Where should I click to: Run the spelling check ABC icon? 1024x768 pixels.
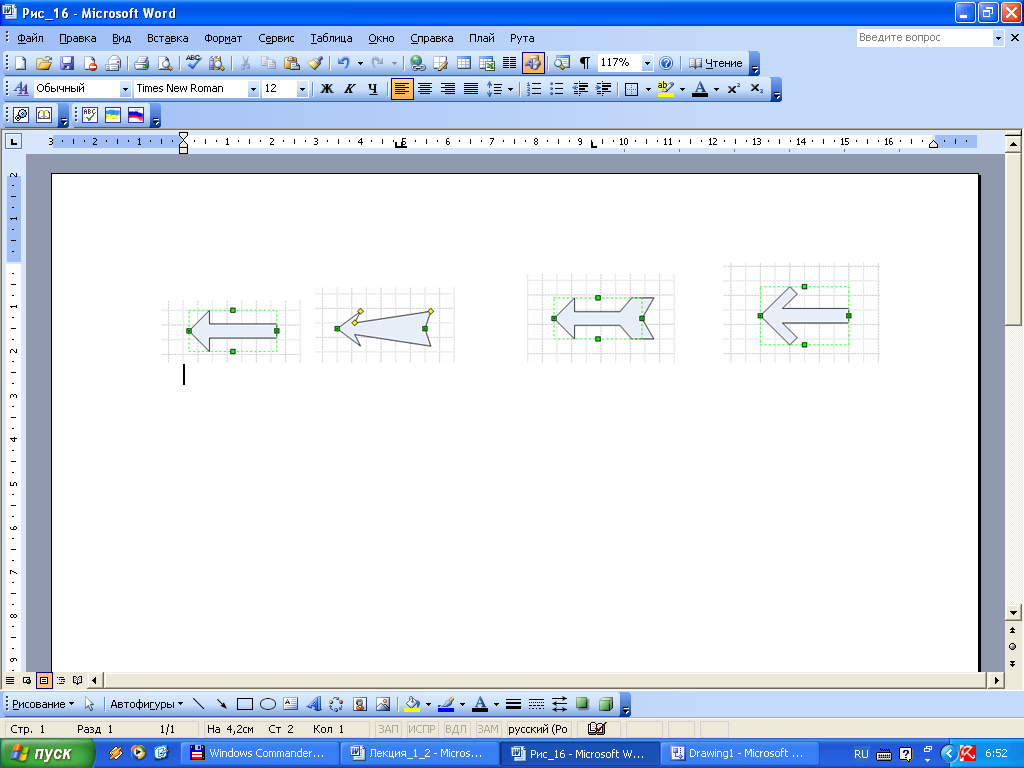click(193, 63)
